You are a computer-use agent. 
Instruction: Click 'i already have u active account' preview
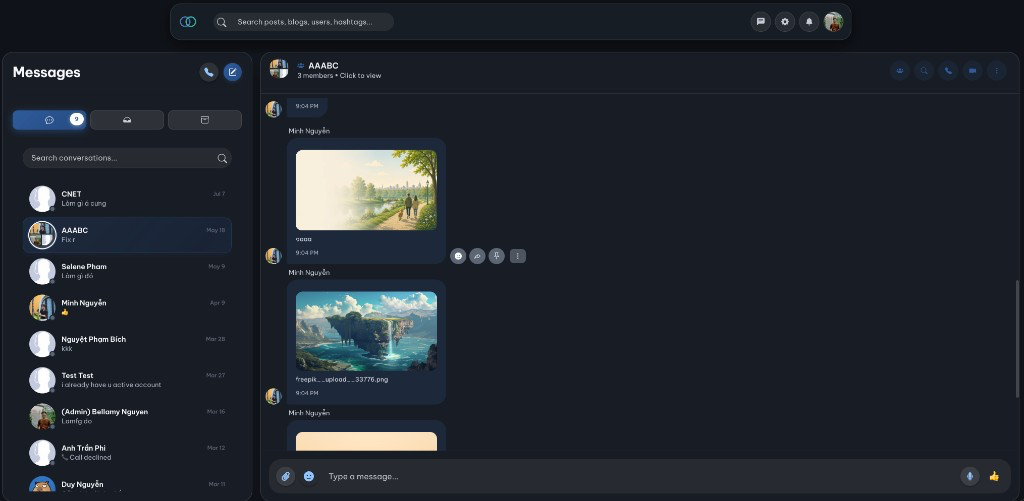111,385
